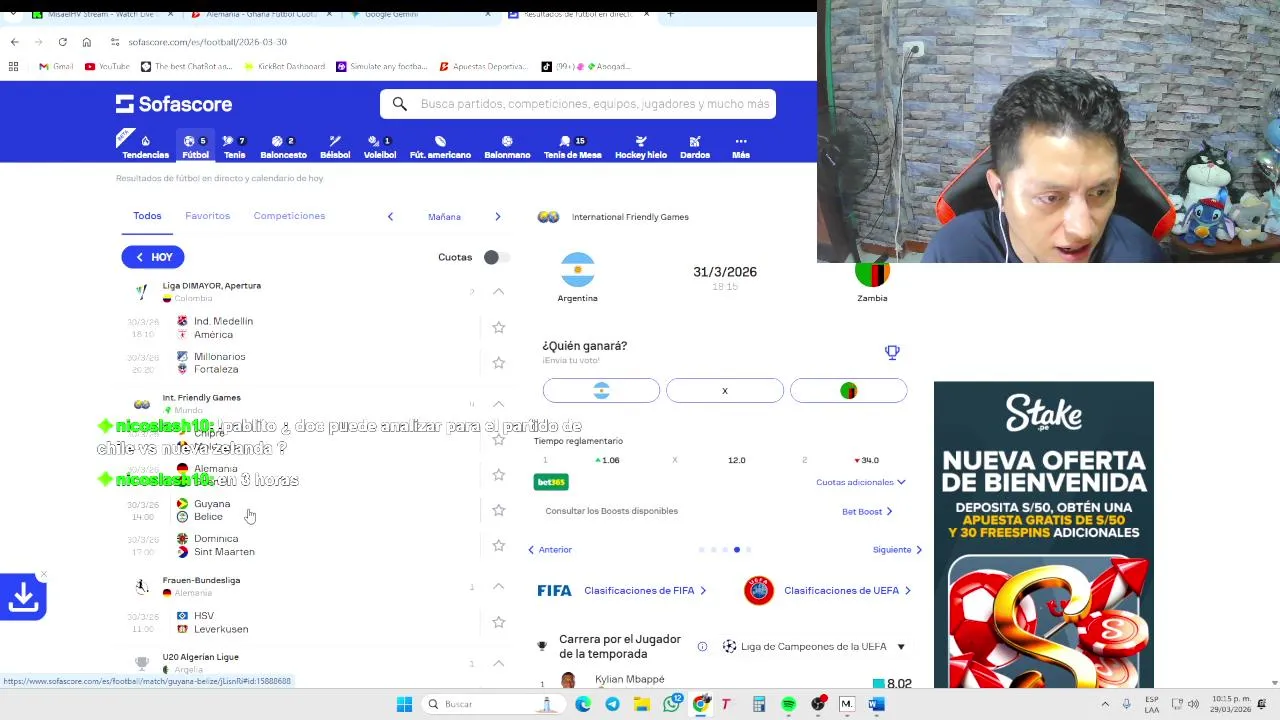This screenshot has height=720, width=1280.
Task: Switch to the Favoritos tab
Action: [x=207, y=216]
